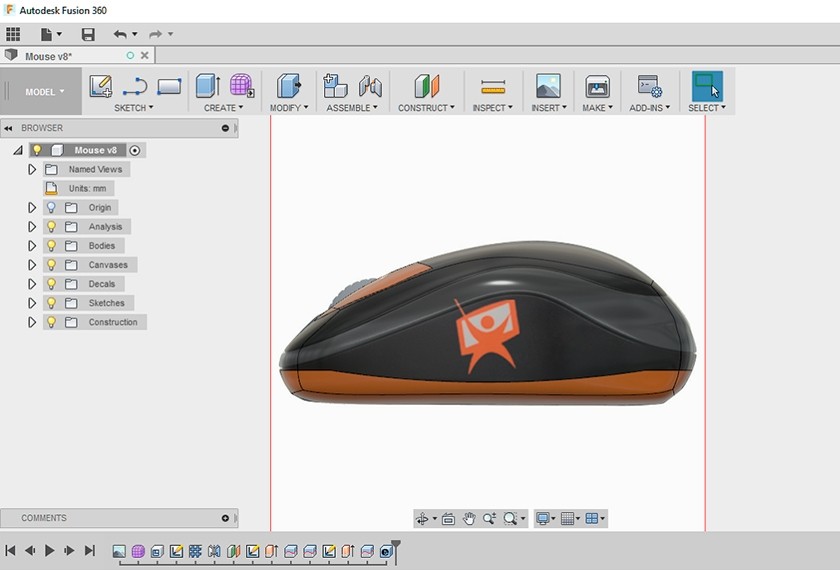Toggle Origin folder visibility bulb

pos(51,208)
